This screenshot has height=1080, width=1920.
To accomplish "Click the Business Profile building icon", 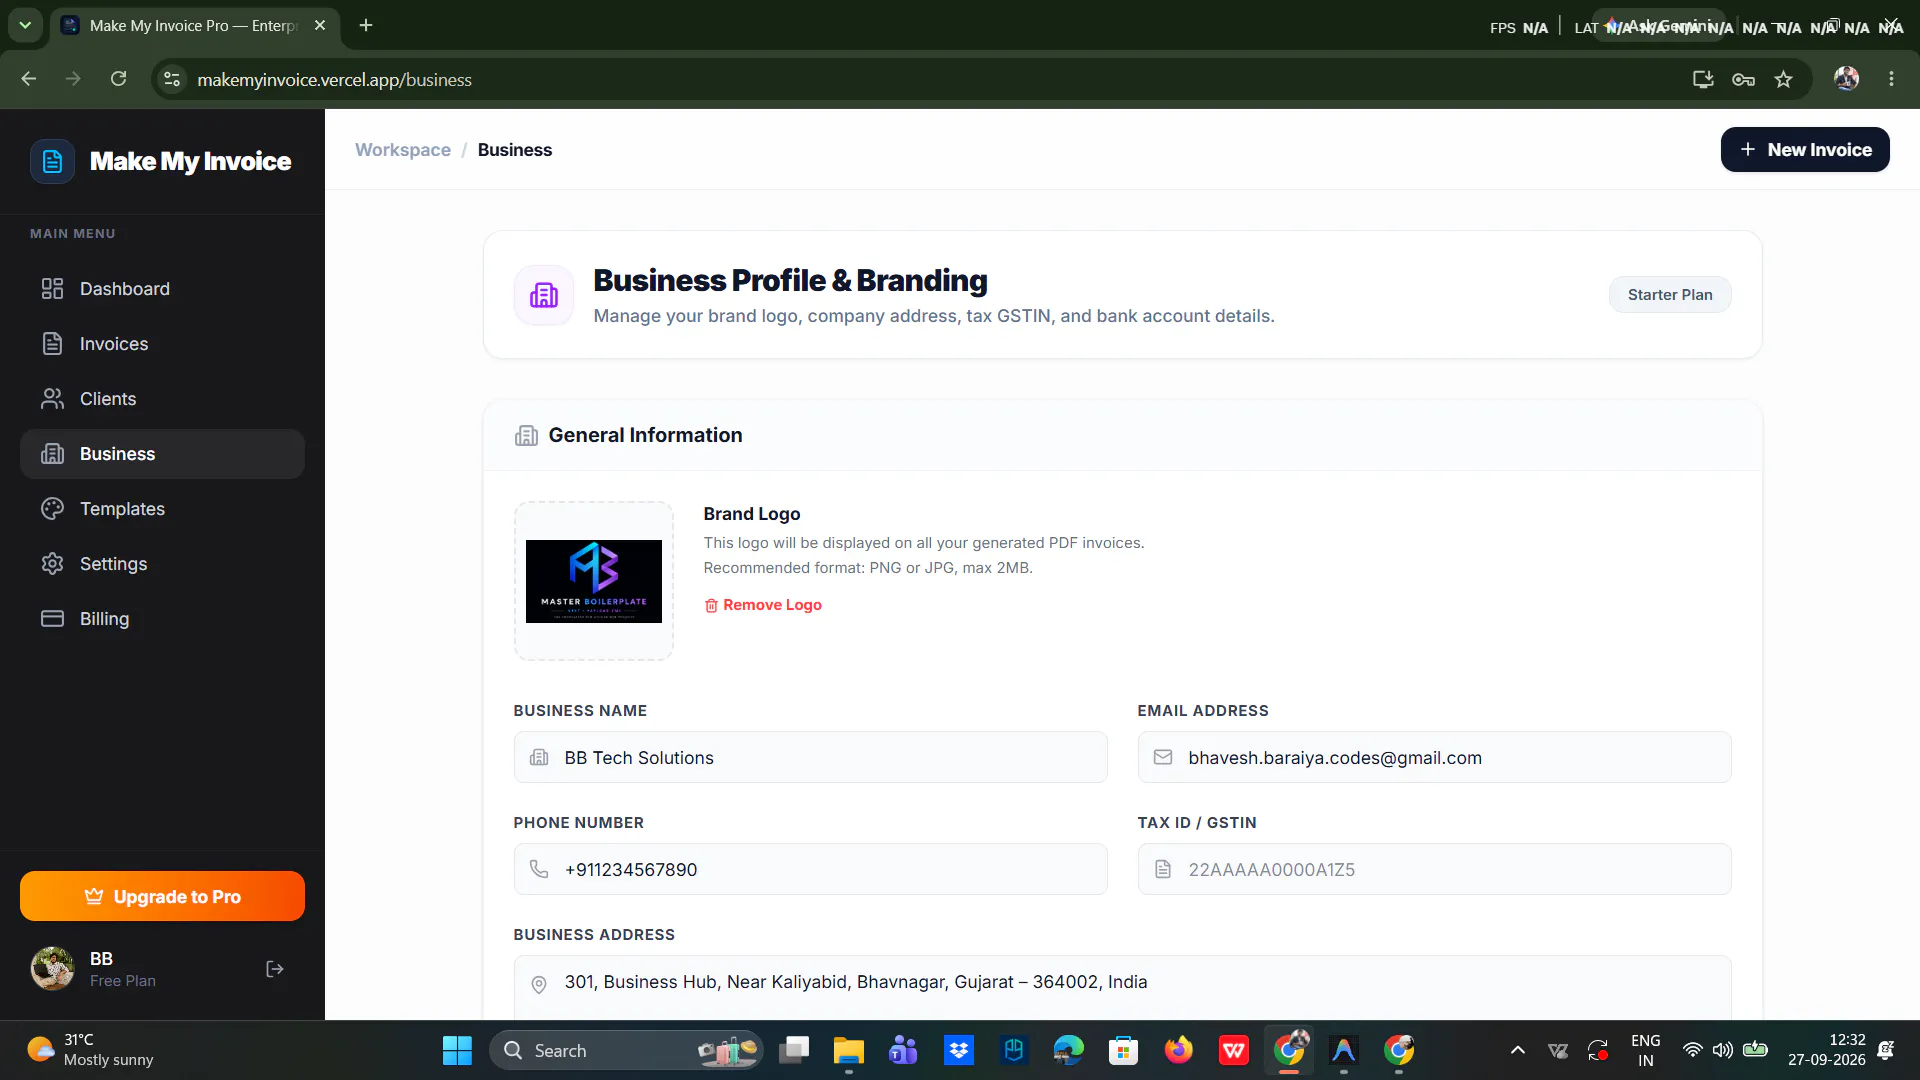I will [x=544, y=295].
